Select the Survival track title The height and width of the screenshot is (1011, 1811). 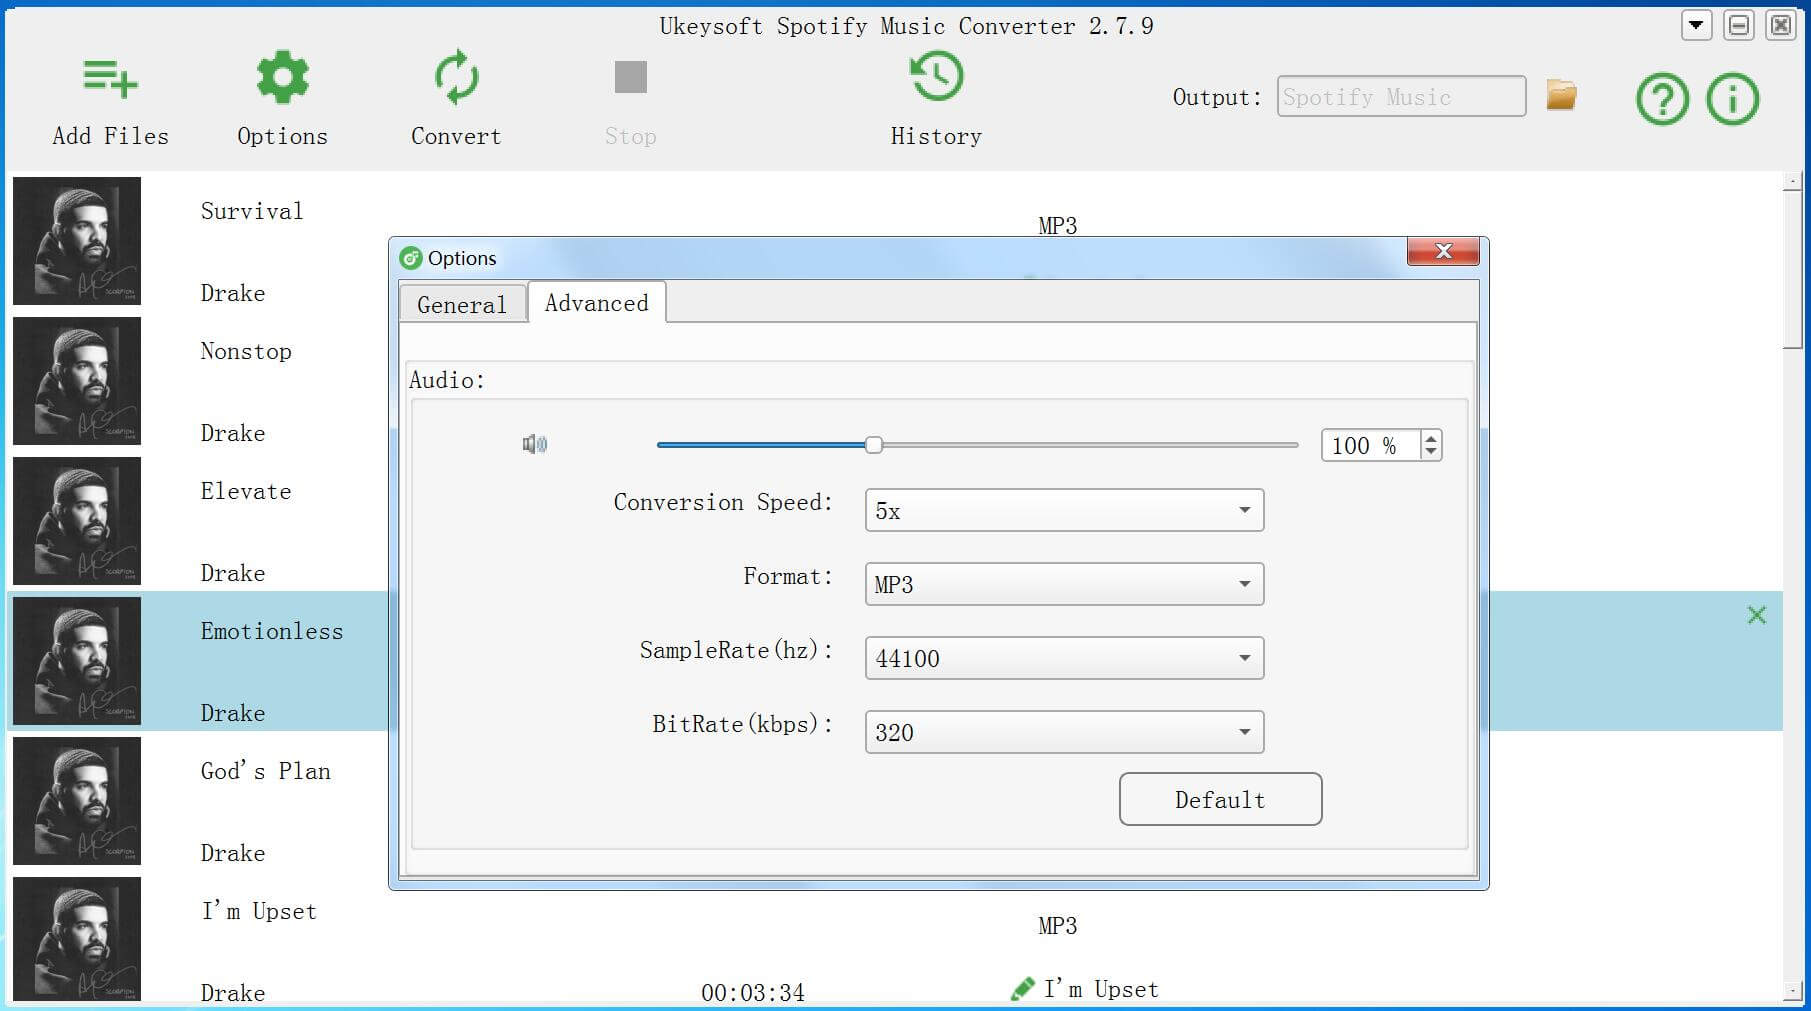[x=252, y=211]
